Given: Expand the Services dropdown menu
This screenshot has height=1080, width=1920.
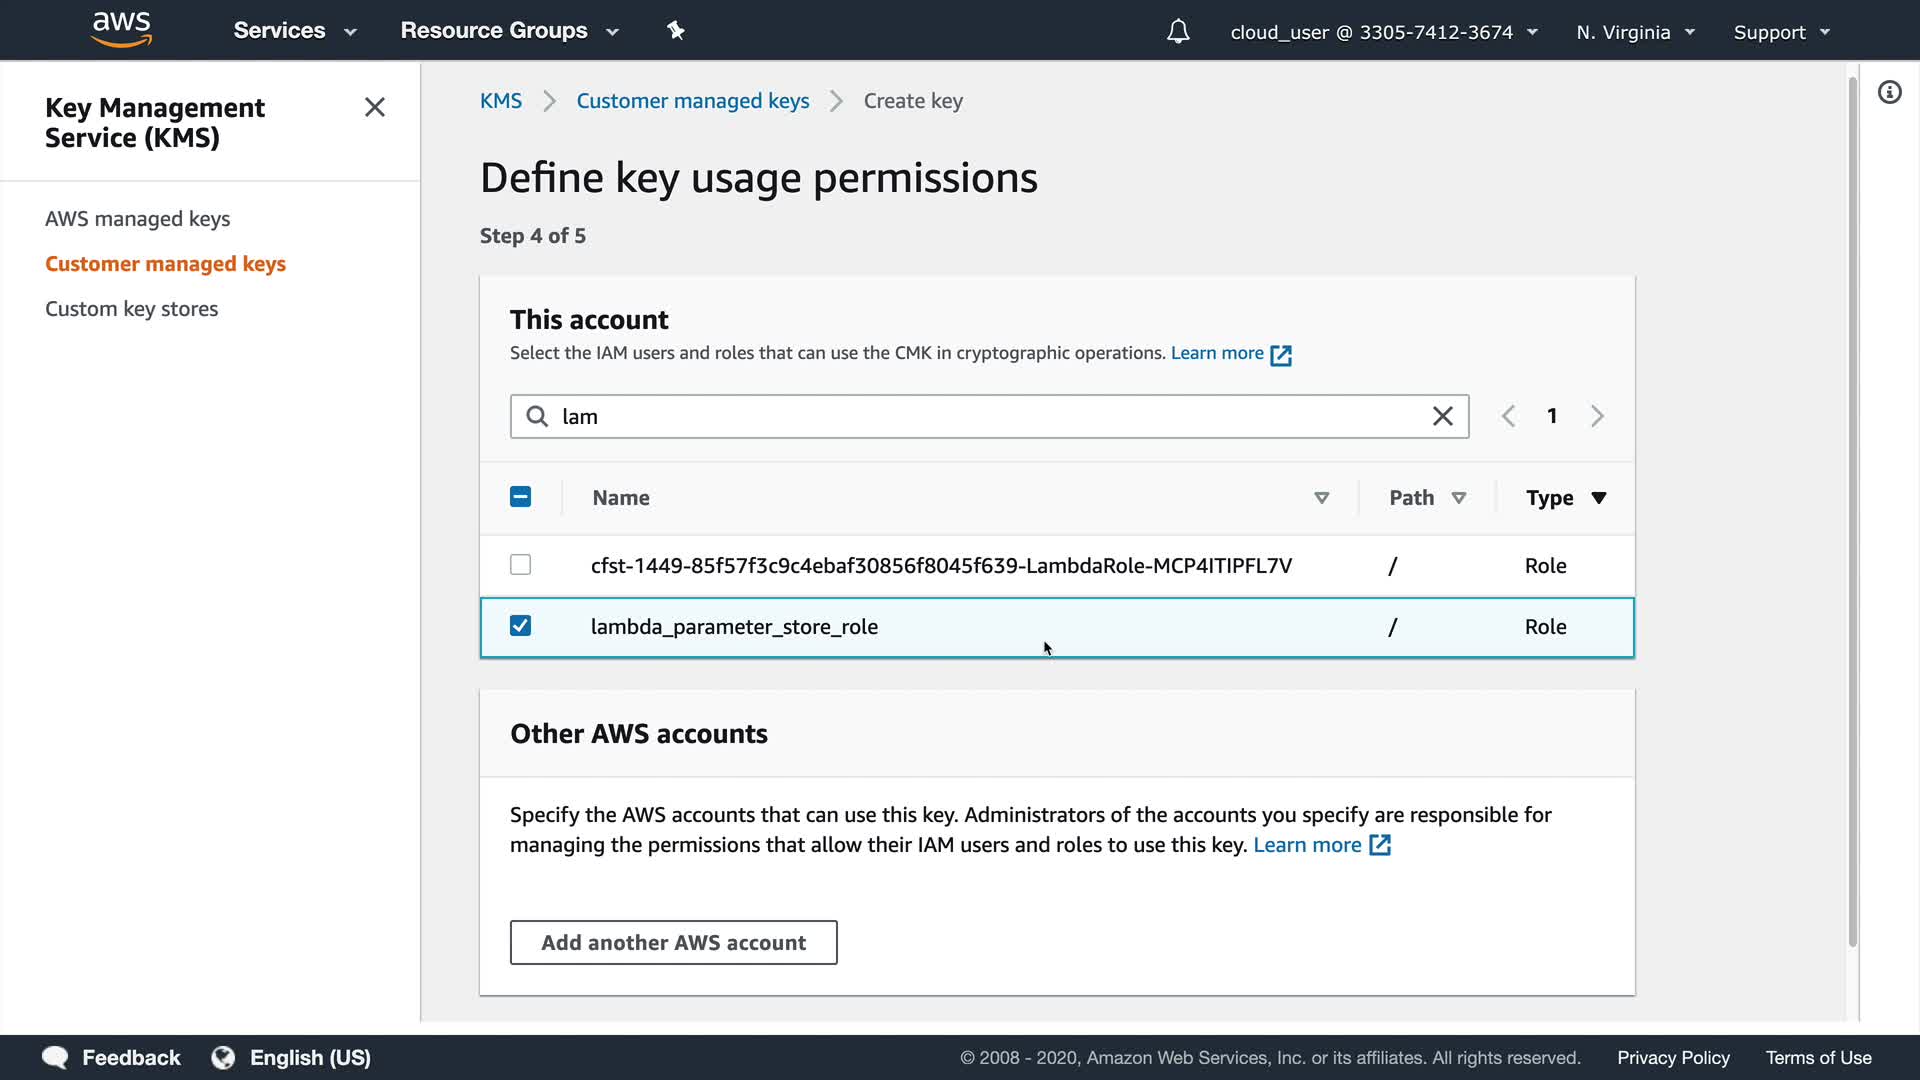Looking at the screenshot, I should click(294, 31).
